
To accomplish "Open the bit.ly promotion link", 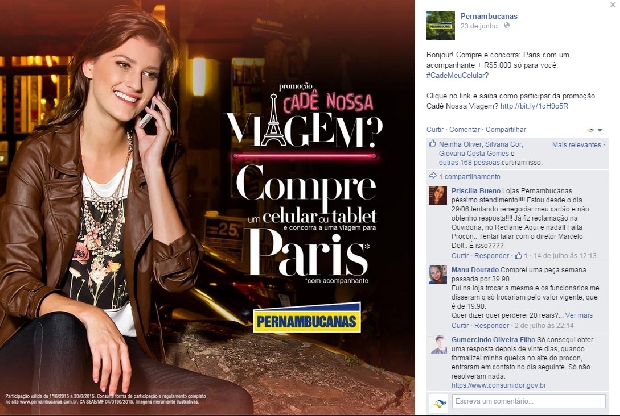I will click(x=534, y=106).
